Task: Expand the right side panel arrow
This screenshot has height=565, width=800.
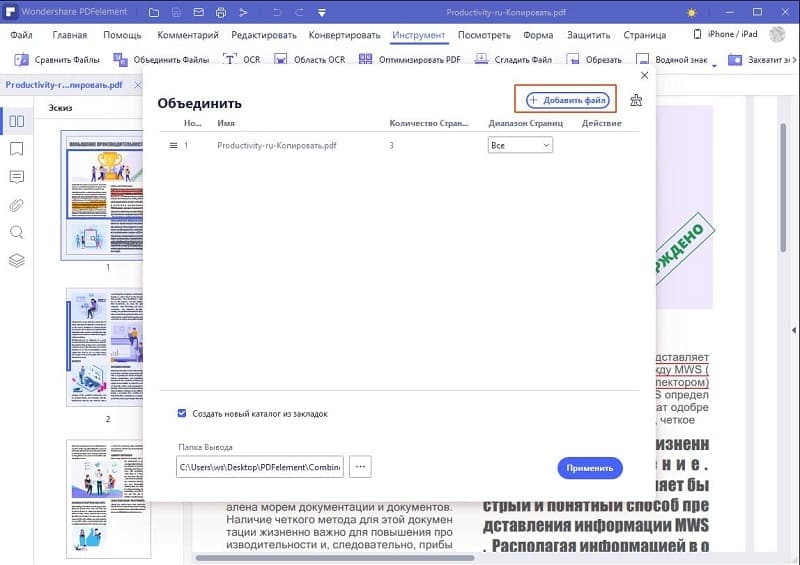Action: (794, 330)
